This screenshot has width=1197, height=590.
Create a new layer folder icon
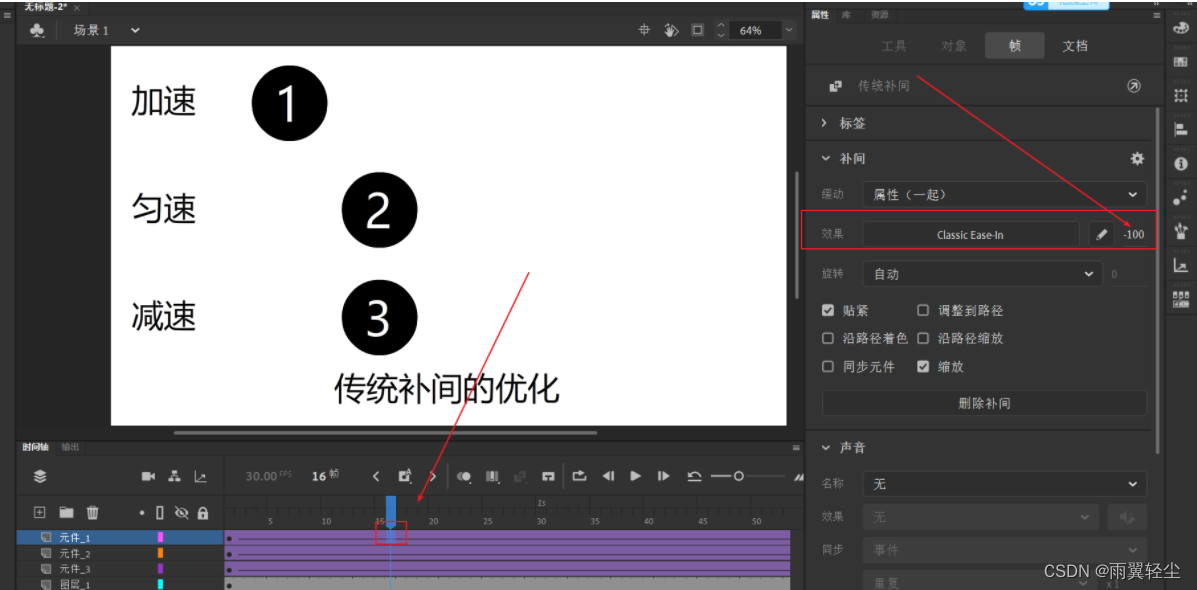point(66,512)
